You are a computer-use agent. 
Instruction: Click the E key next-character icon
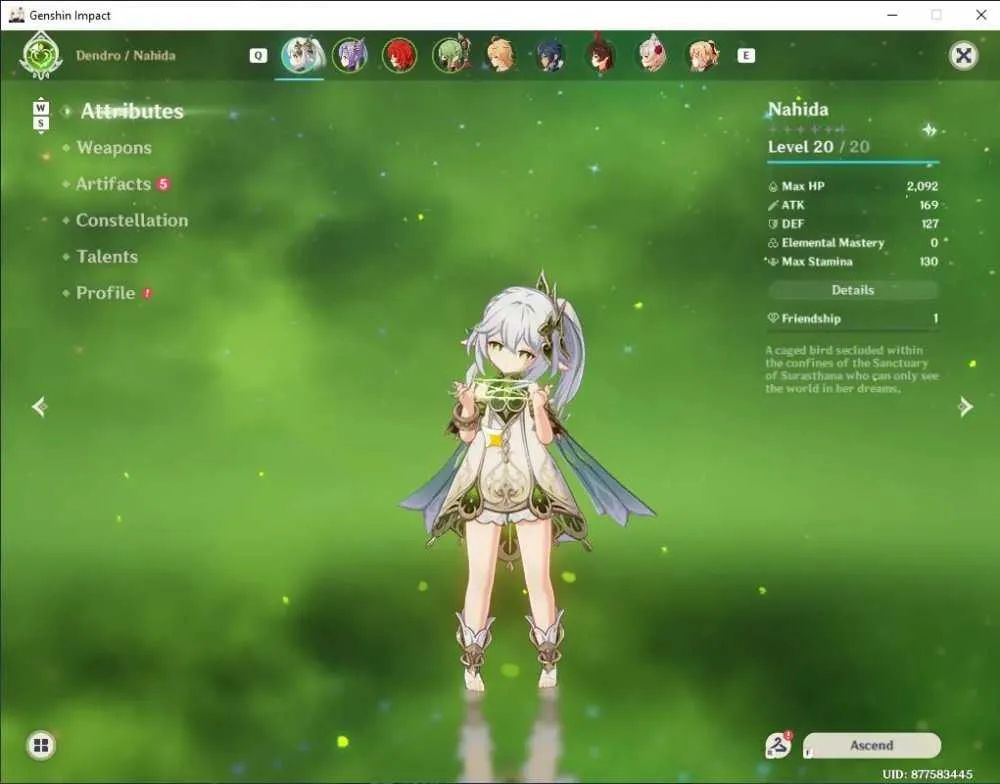pos(746,55)
